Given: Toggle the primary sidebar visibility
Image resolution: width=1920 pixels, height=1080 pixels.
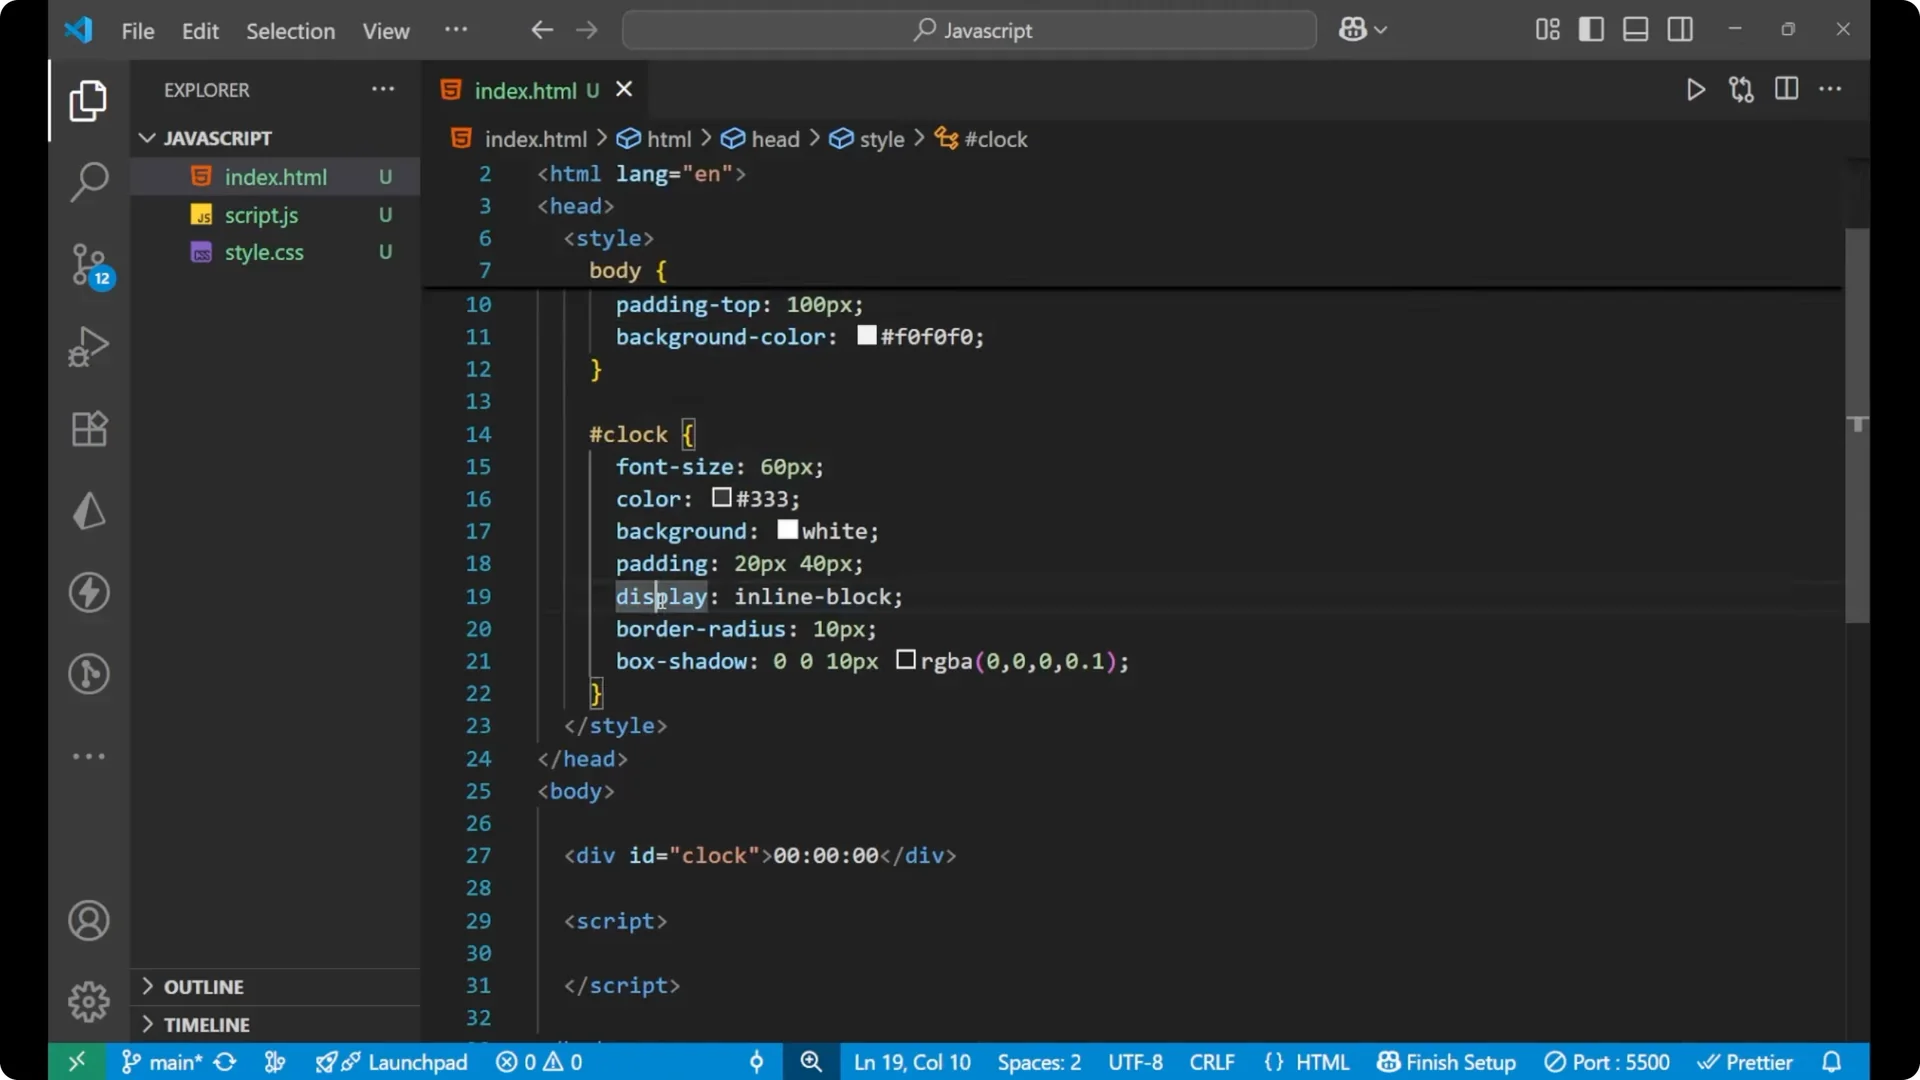Looking at the screenshot, I should pos(1591,29).
